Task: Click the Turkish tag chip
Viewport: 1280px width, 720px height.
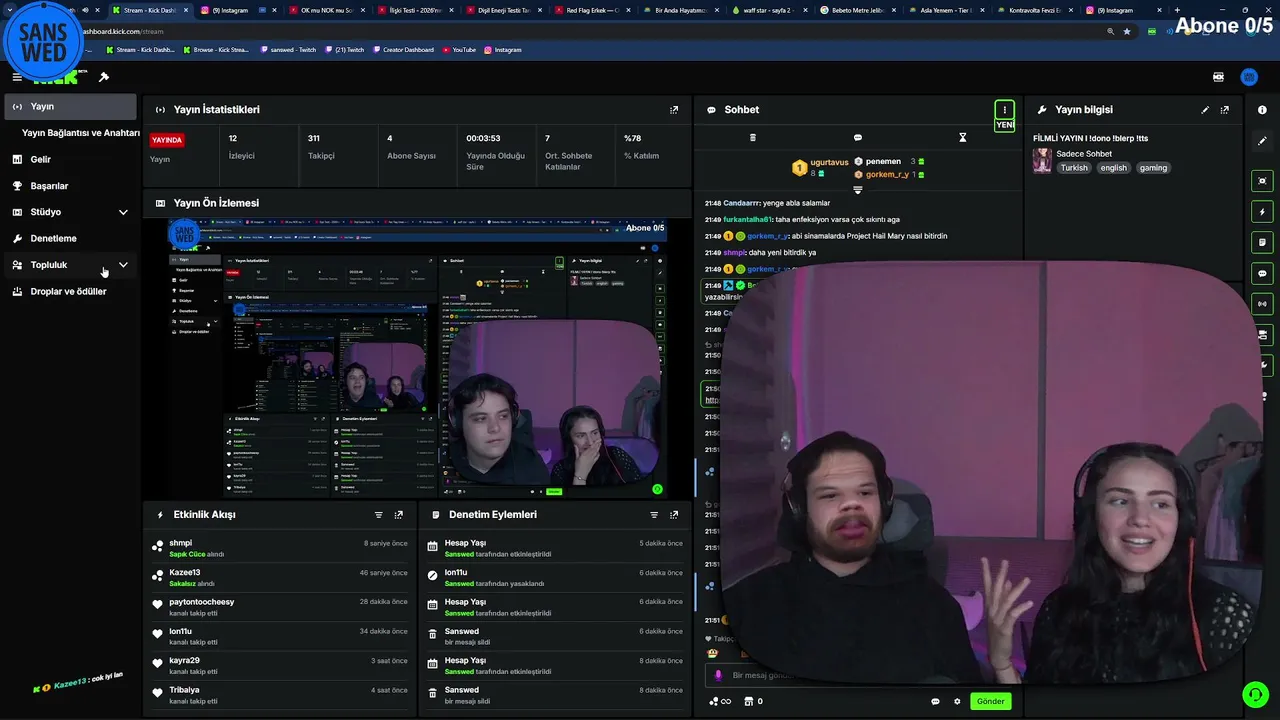Action: tap(1074, 168)
